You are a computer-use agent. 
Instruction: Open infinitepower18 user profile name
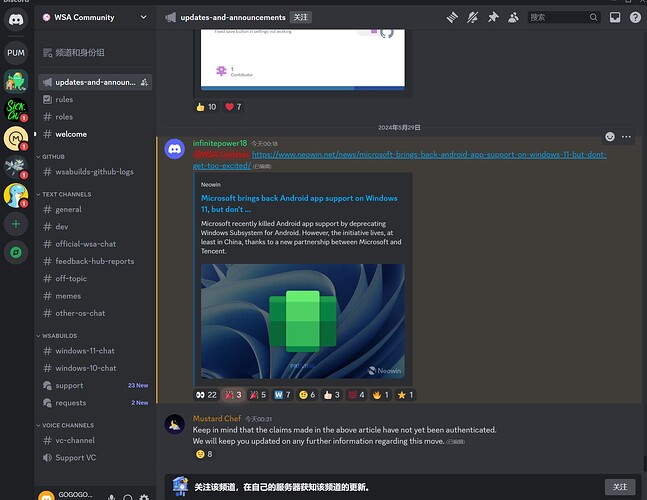pos(220,143)
